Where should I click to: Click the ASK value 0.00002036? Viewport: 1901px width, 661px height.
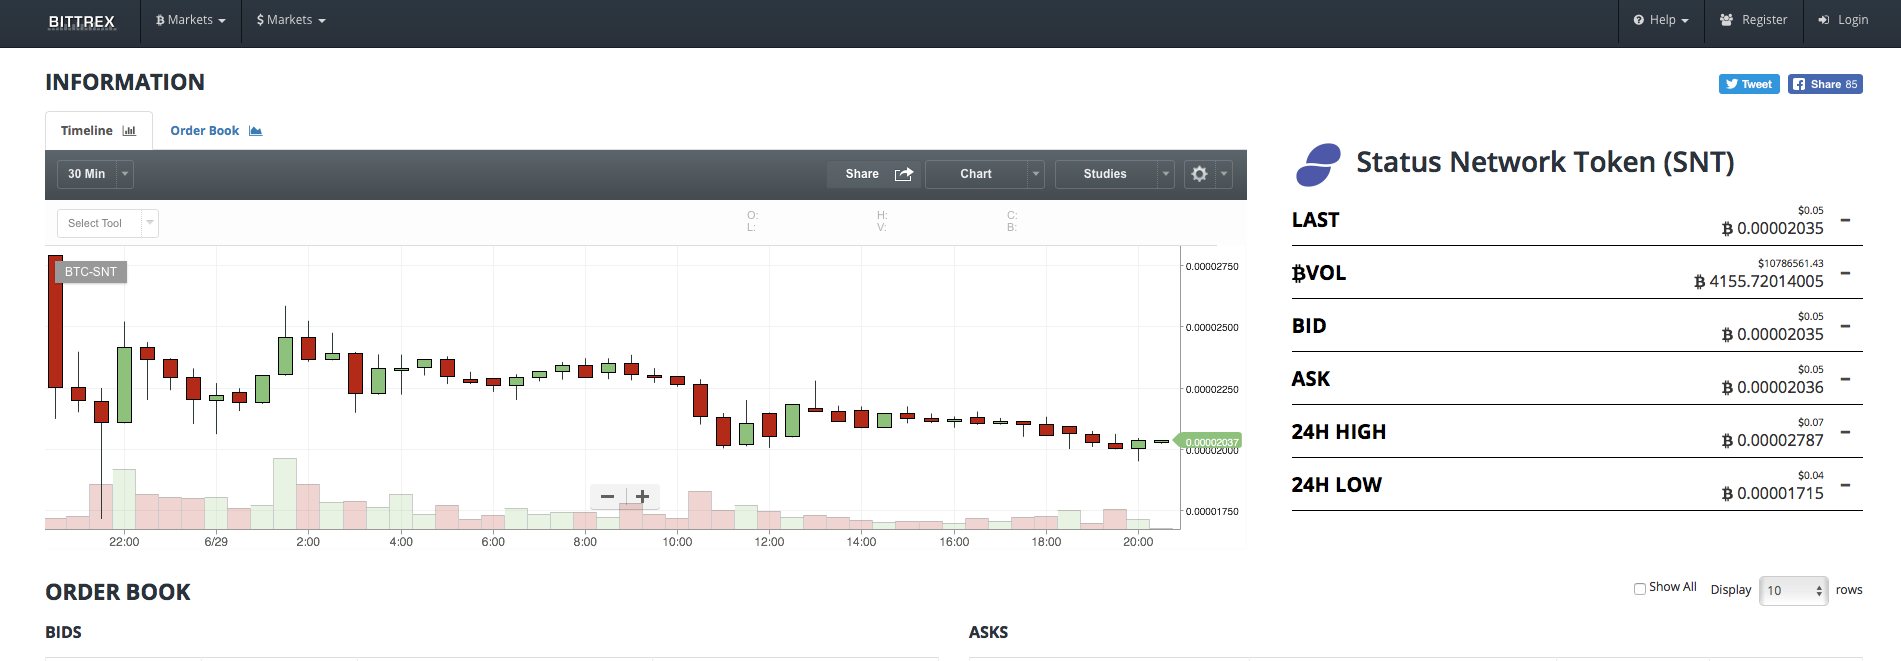point(1773,387)
